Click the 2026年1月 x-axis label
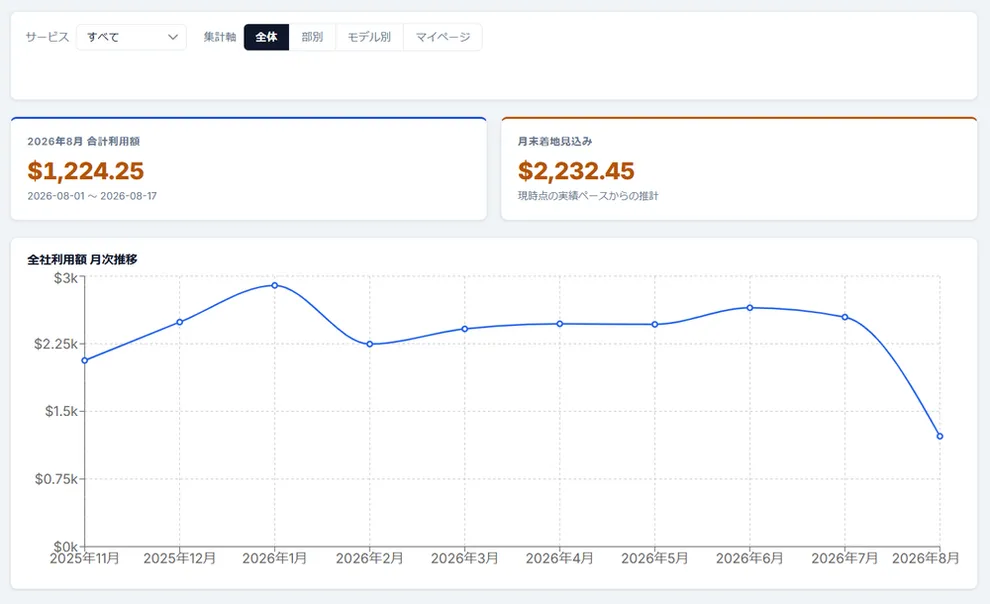The image size is (990, 604). pos(275,559)
